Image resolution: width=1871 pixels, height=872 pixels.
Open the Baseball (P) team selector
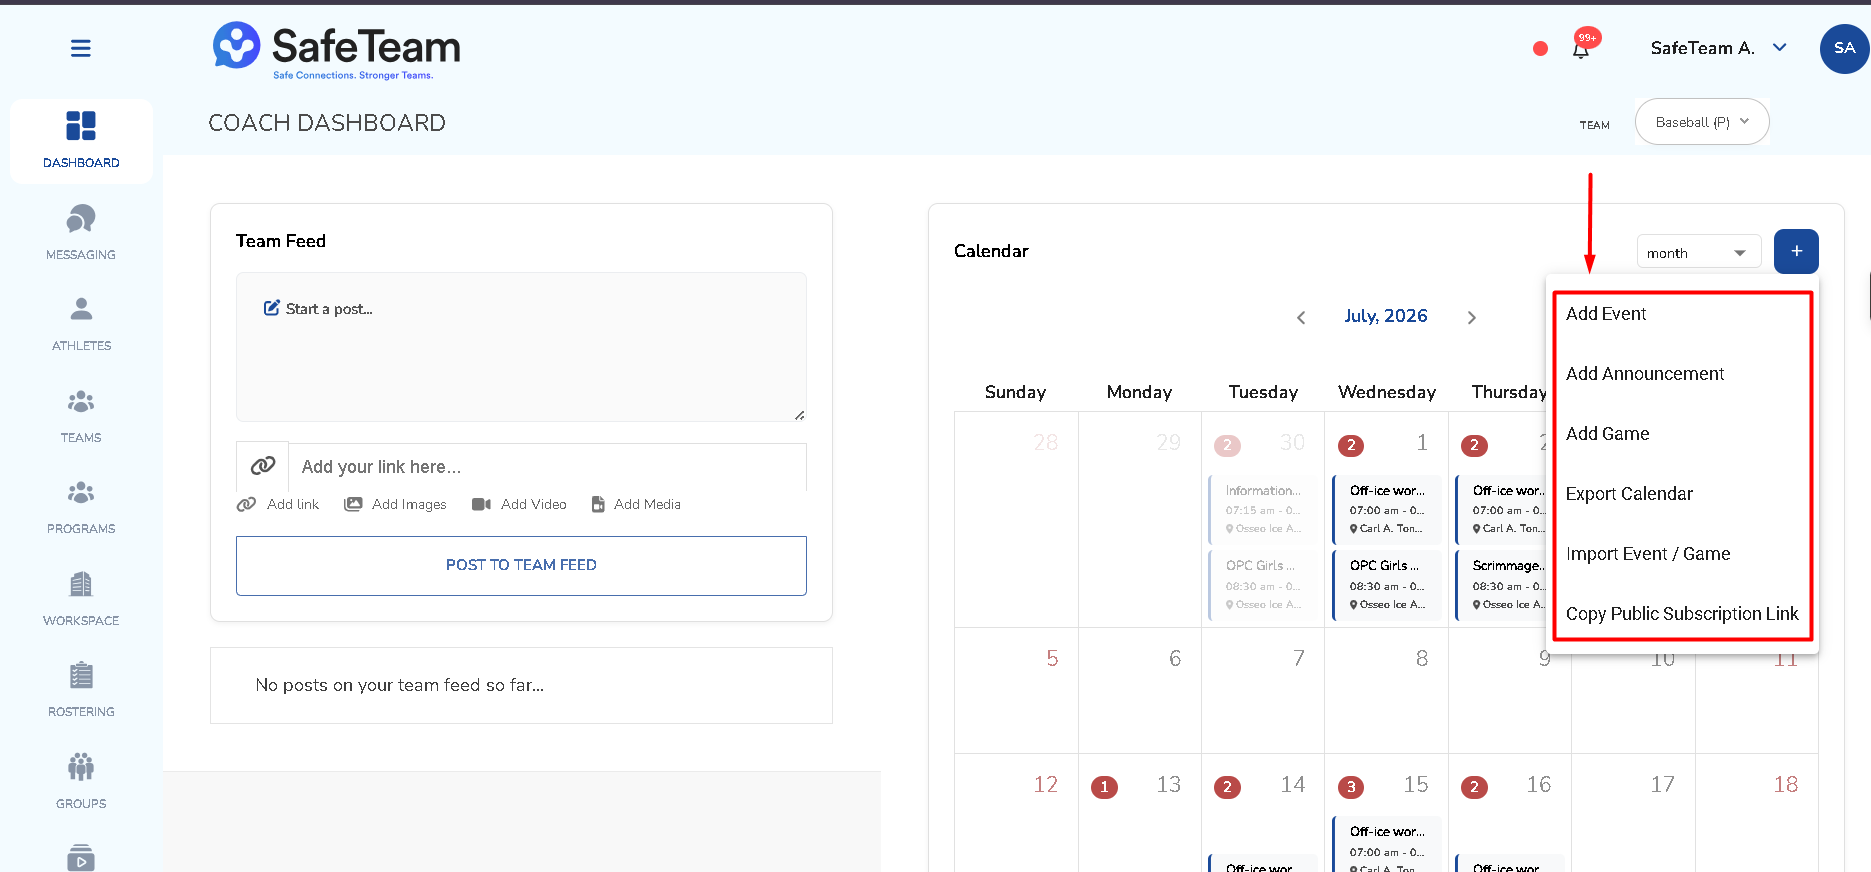pyautogui.click(x=1702, y=122)
